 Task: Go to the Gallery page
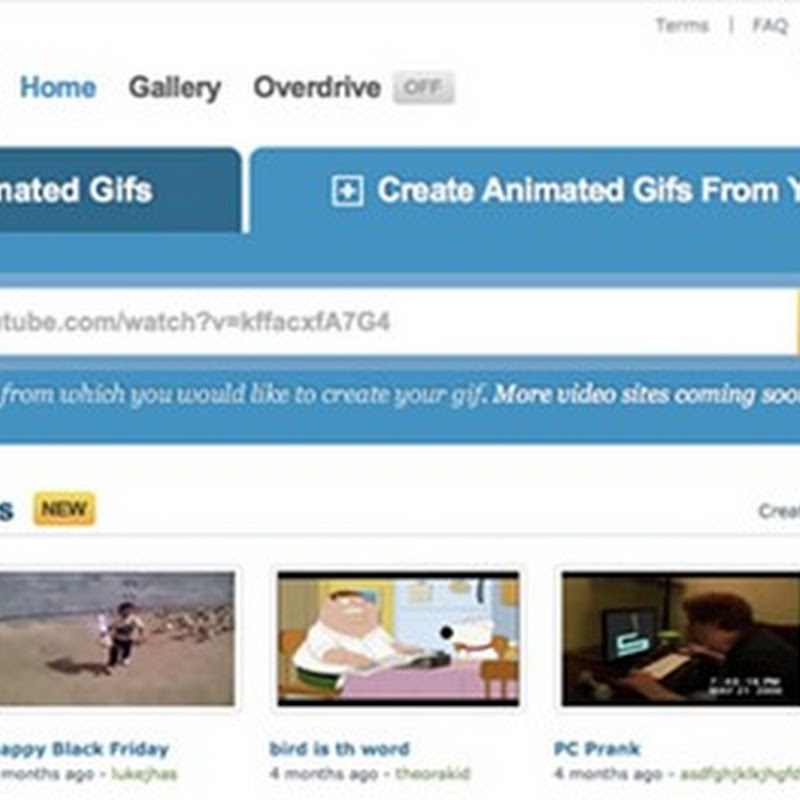tap(175, 88)
